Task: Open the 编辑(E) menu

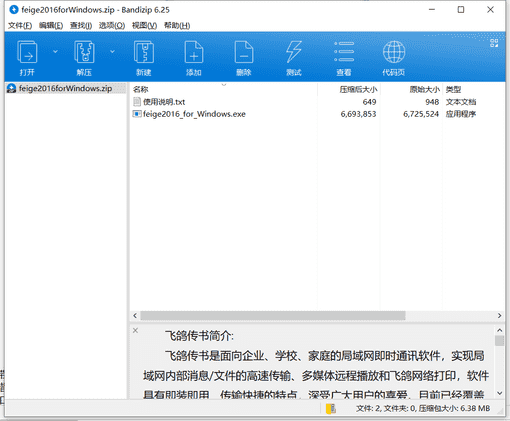Action: pos(51,25)
